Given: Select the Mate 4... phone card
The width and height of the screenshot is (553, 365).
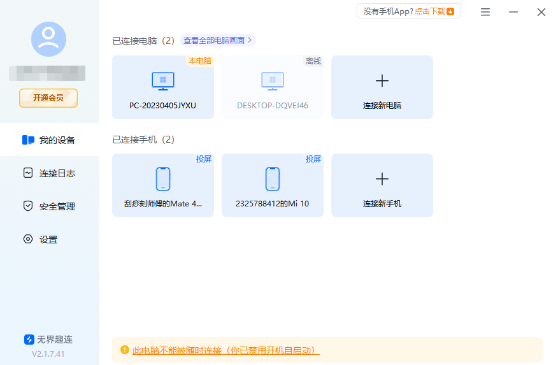Looking at the screenshot, I should pyautogui.click(x=163, y=185).
